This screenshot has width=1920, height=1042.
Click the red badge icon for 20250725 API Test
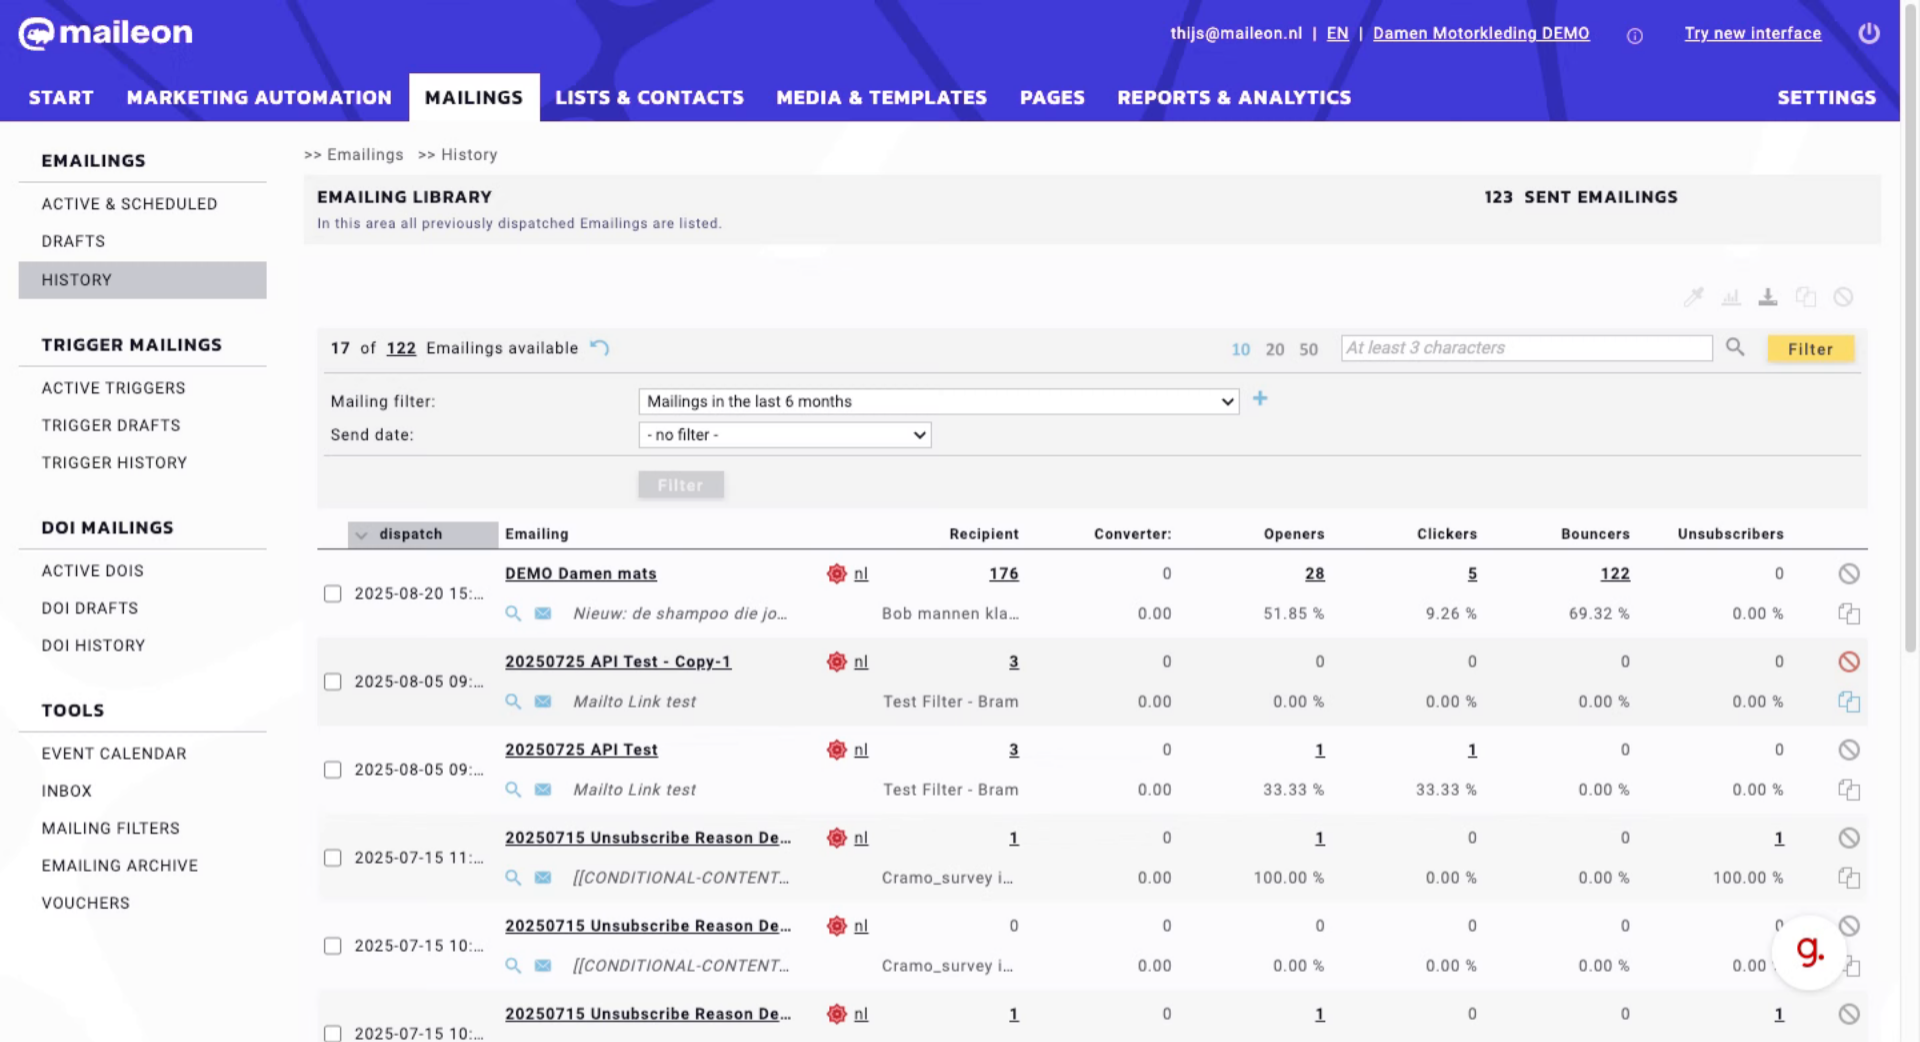pos(837,749)
